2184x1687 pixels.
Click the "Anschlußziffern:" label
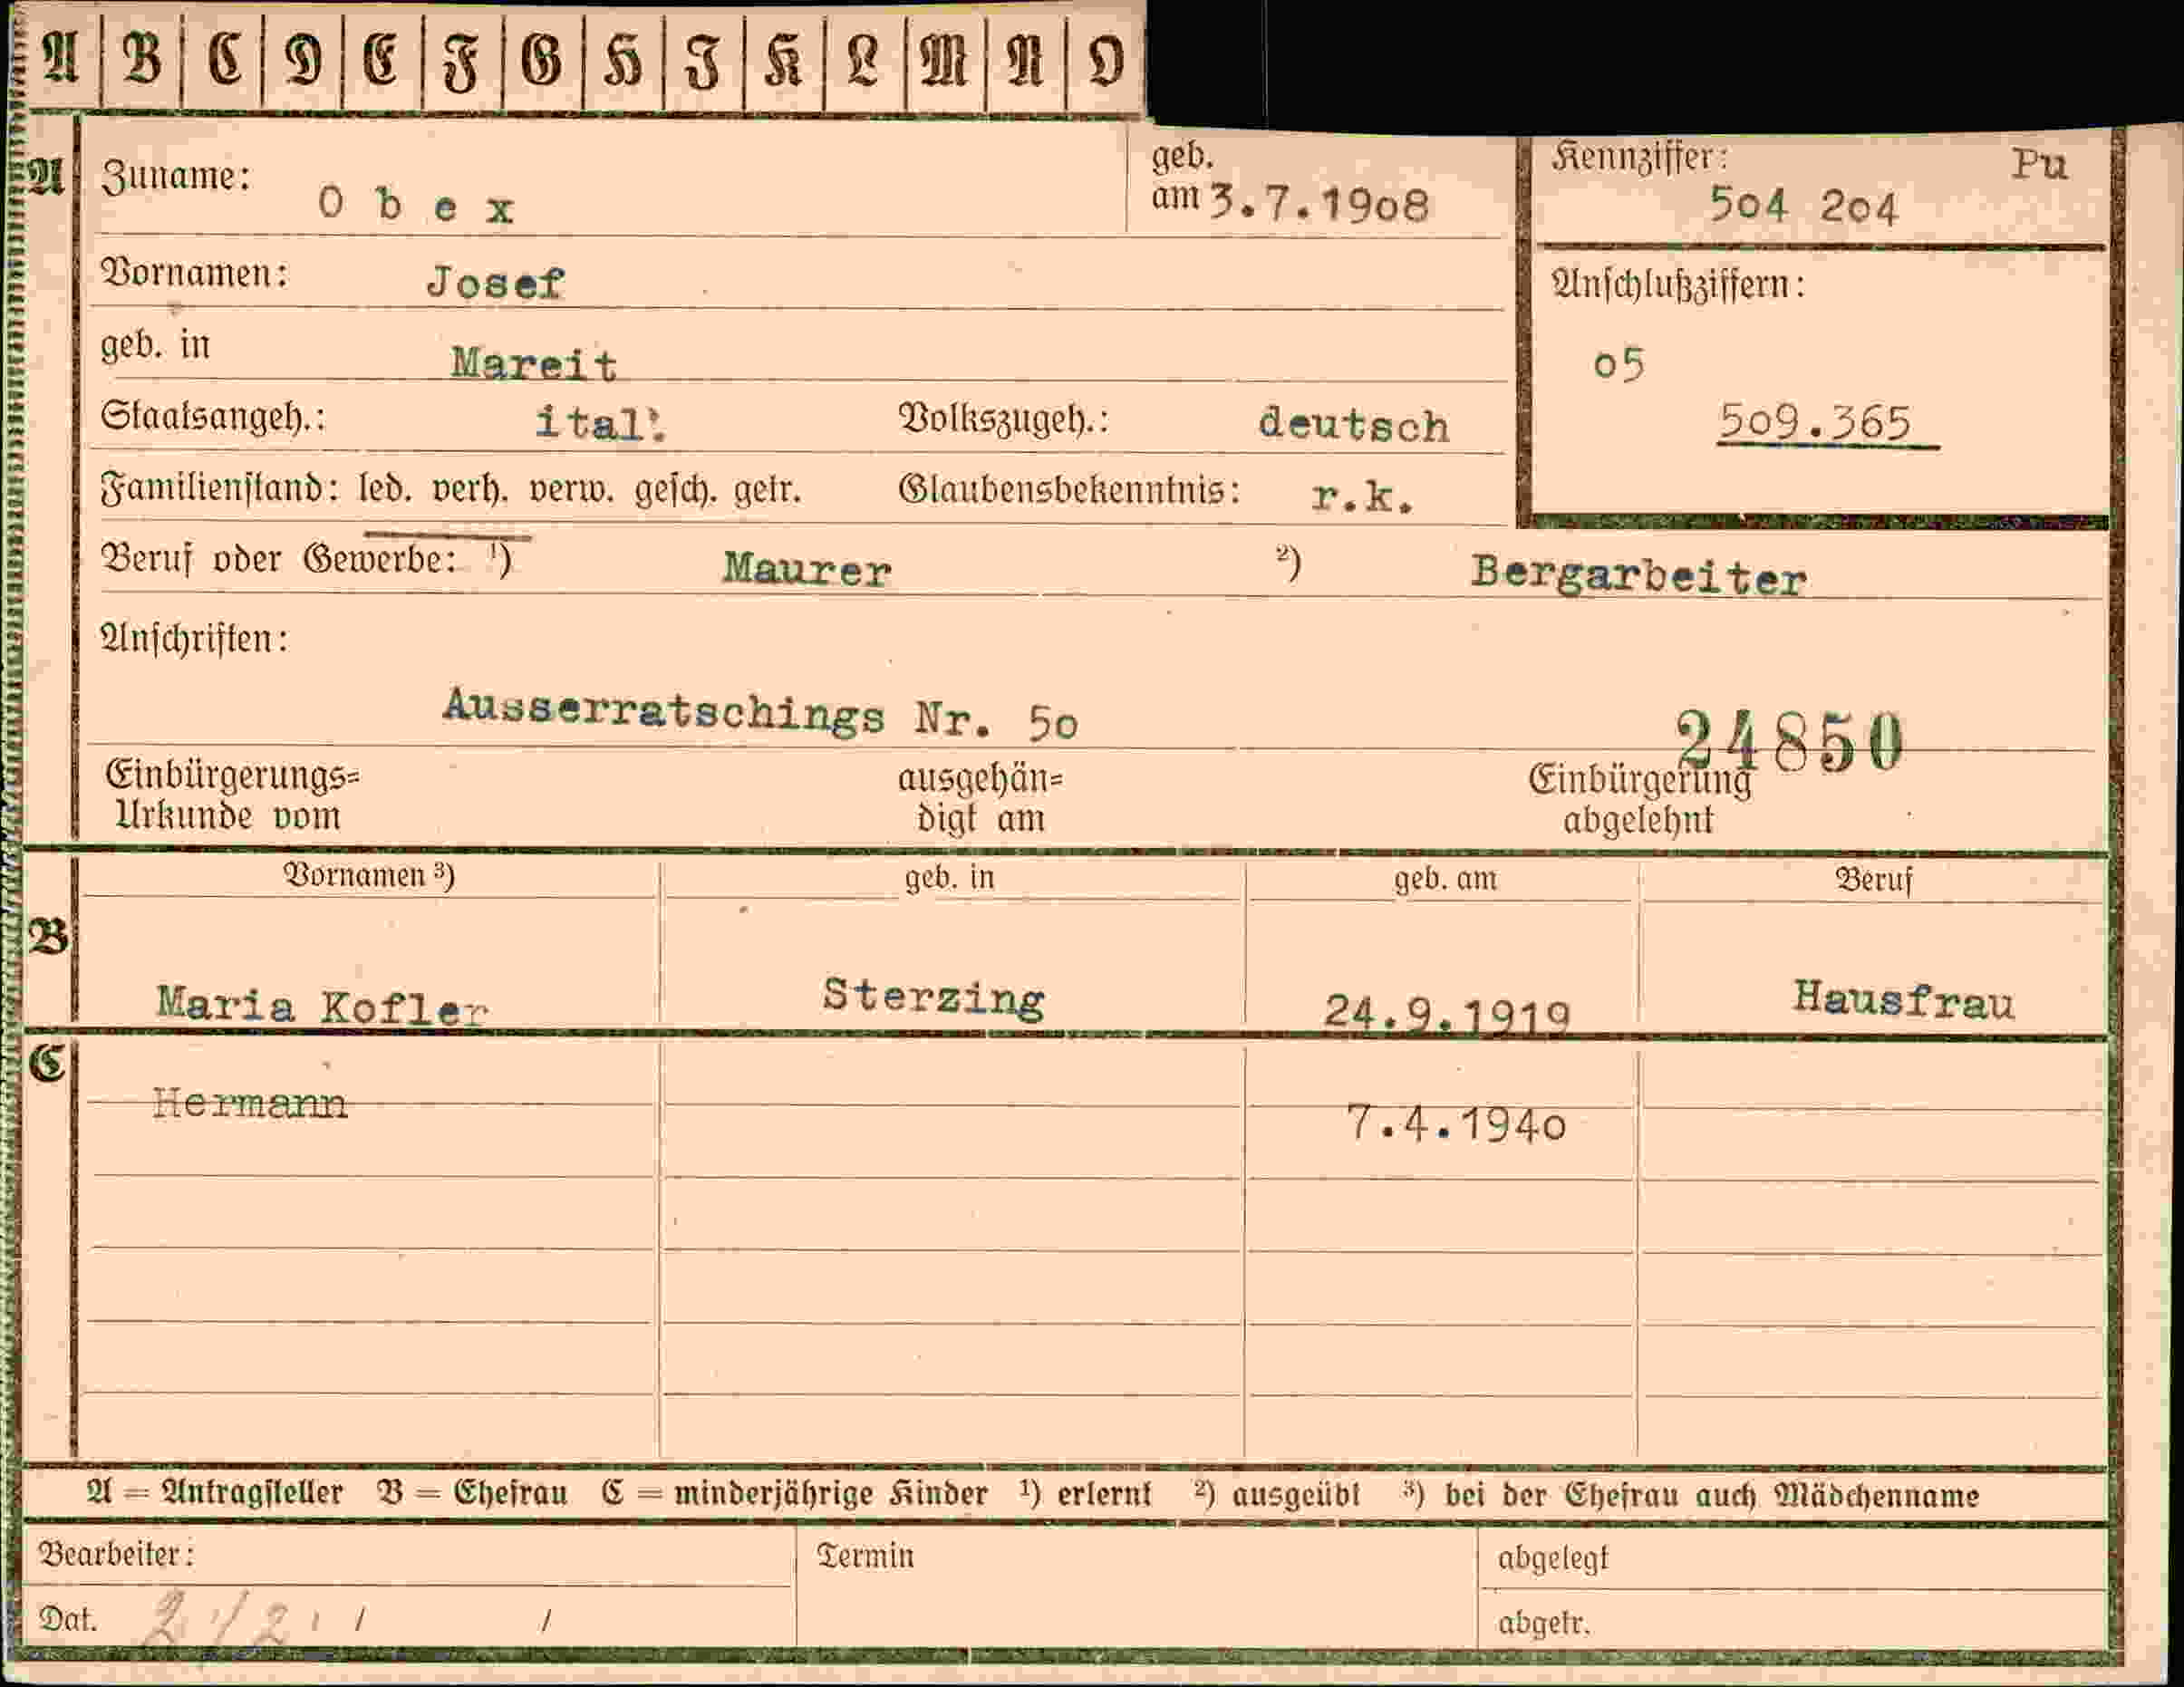[x=1678, y=285]
